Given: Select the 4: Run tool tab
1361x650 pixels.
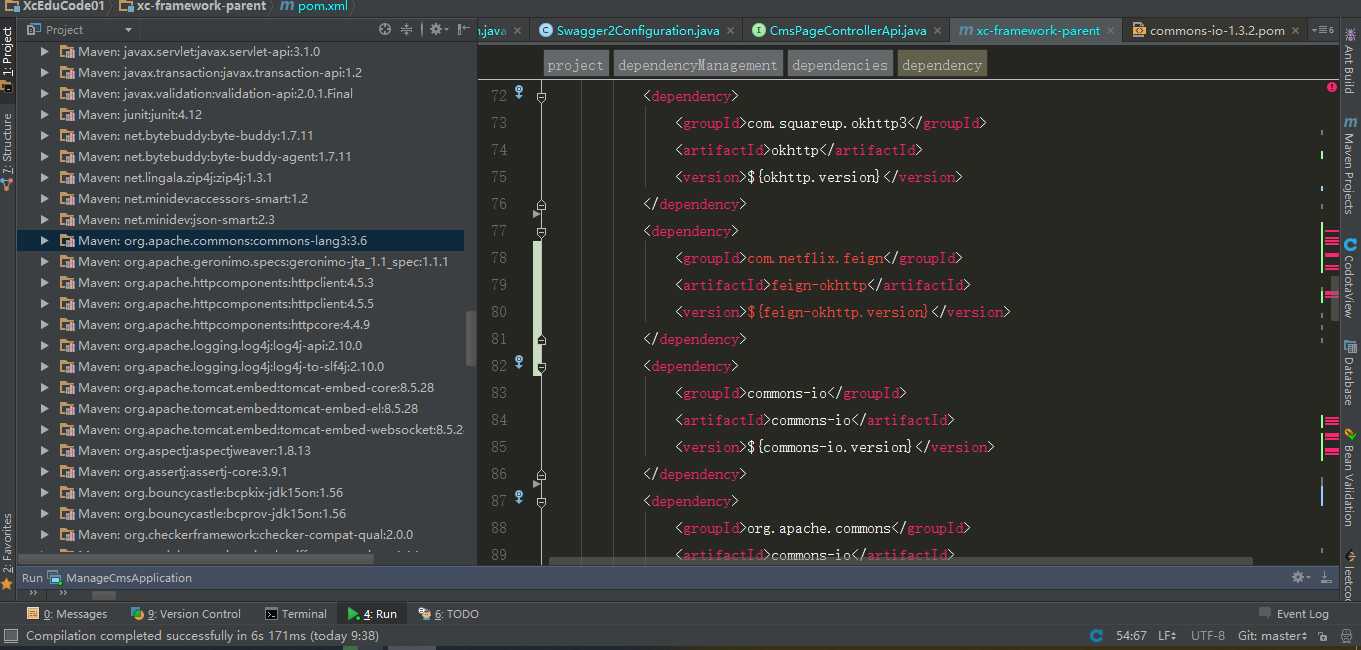Looking at the screenshot, I should click(372, 613).
